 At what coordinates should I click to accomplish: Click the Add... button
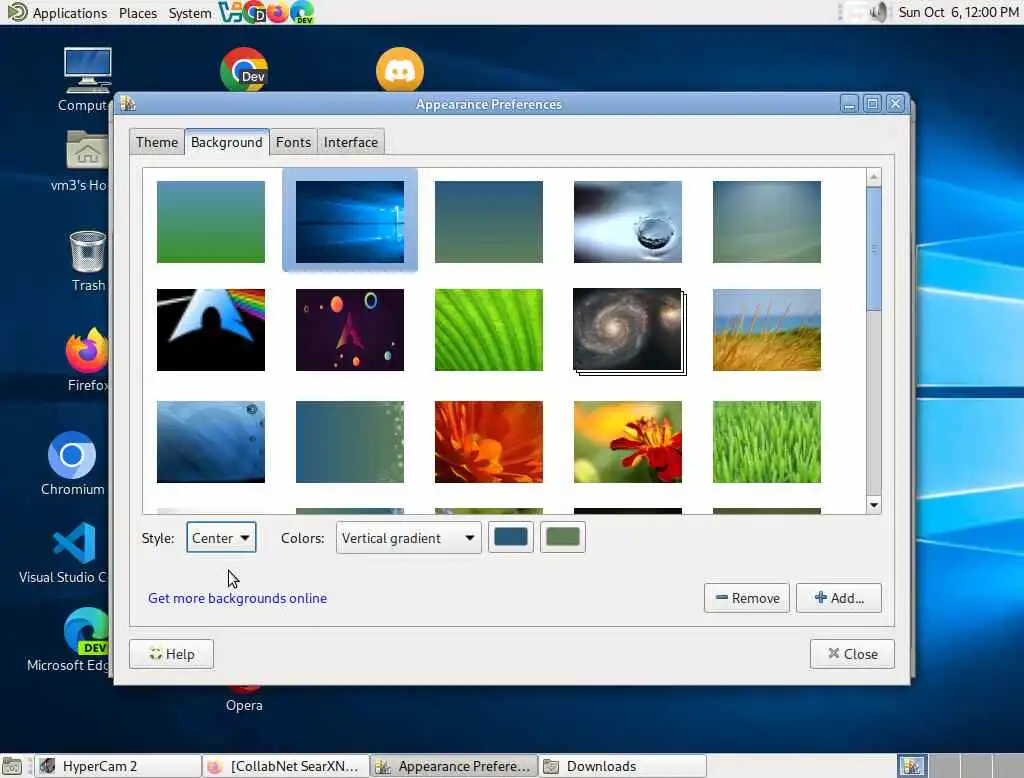click(x=839, y=598)
